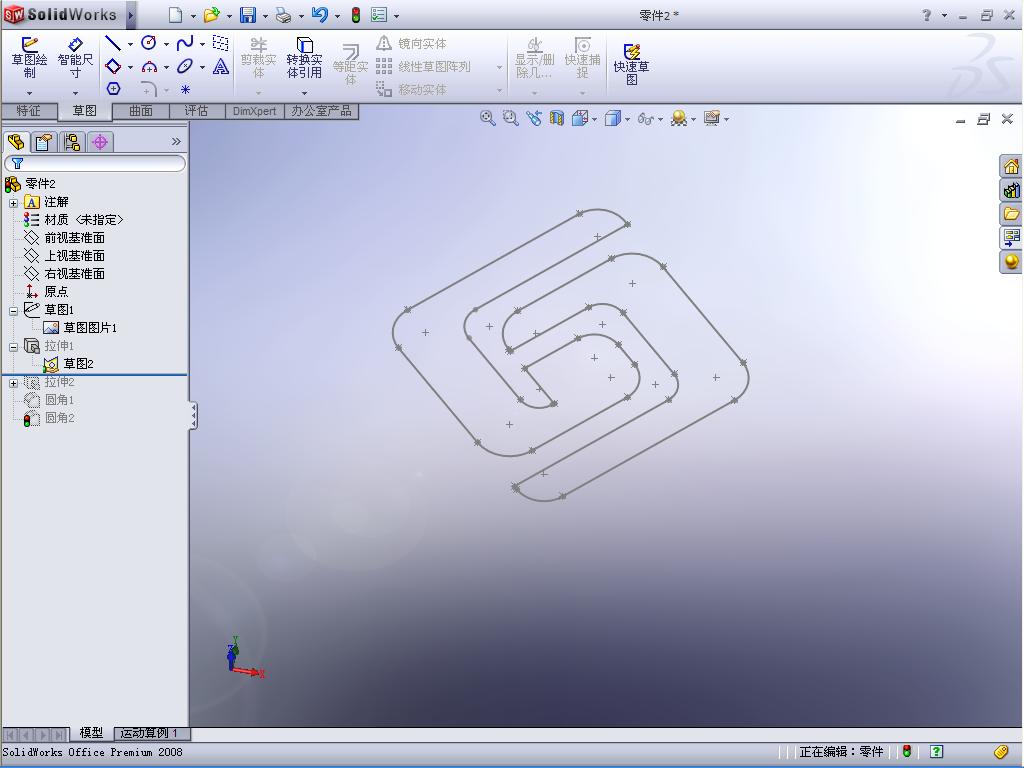Select the Line sketch tool
Image resolution: width=1024 pixels, height=768 pixels.
pyautogui.click(x=113, y=44)
